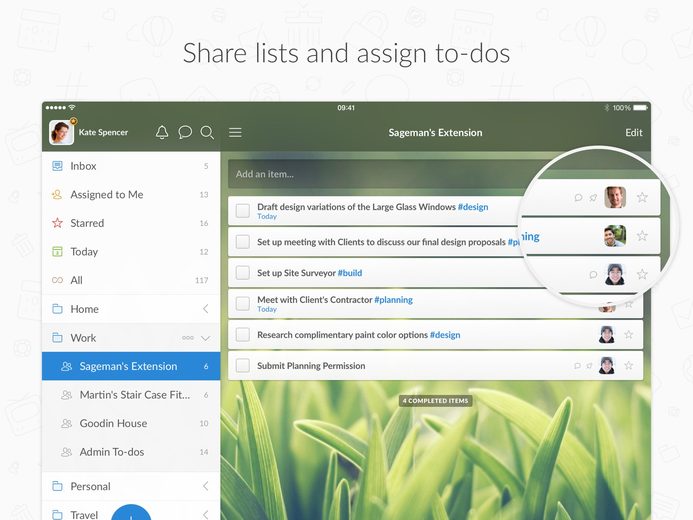Open the Inbox list
The height and width of the screenshot is (520, 693).
tap(131, 166)
